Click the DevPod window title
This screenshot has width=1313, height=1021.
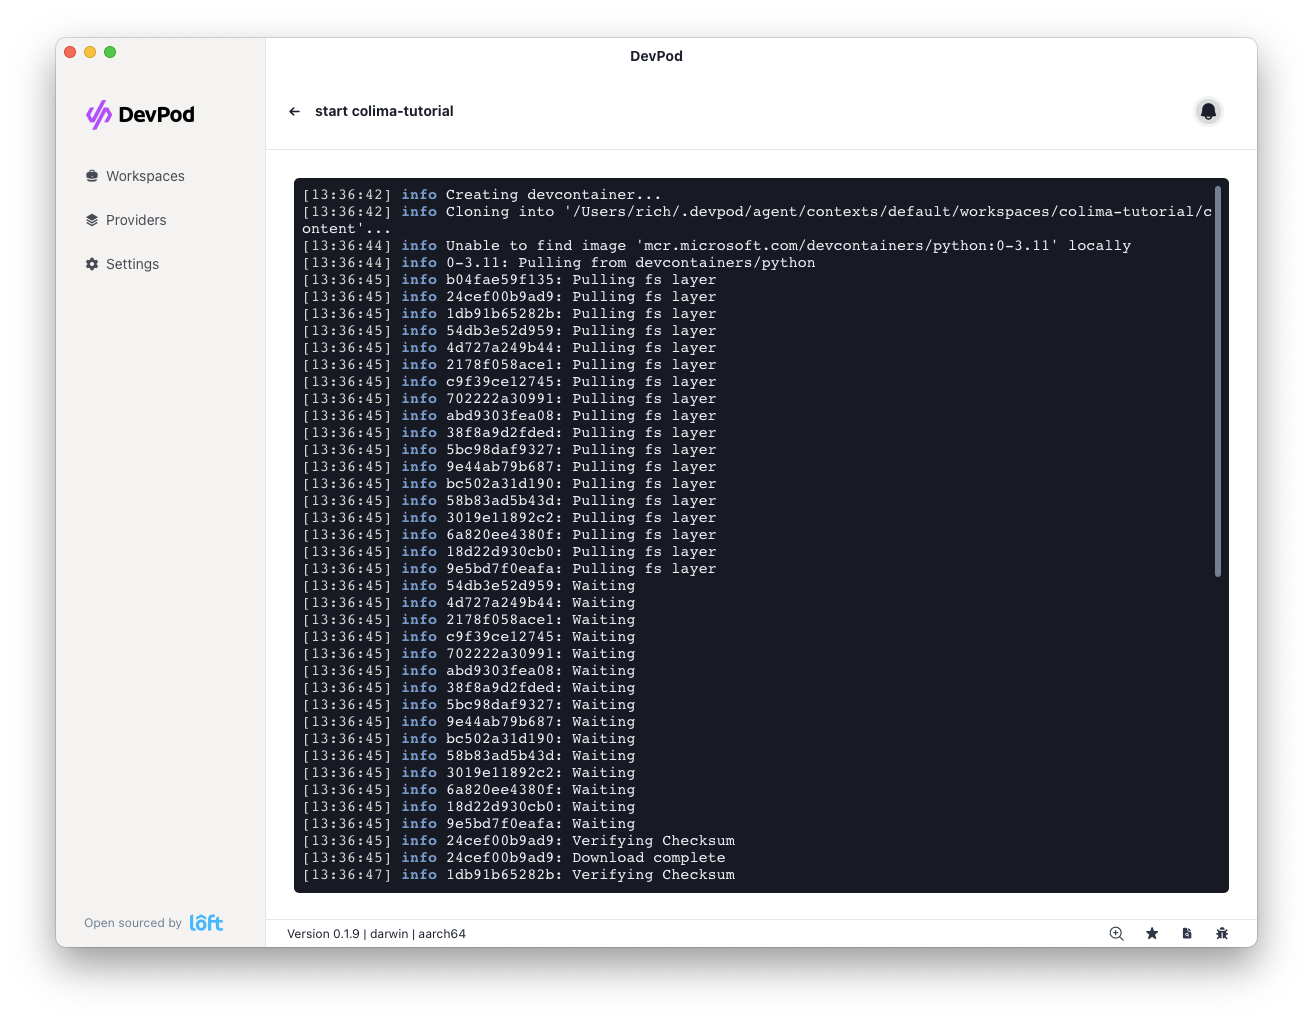656,56
